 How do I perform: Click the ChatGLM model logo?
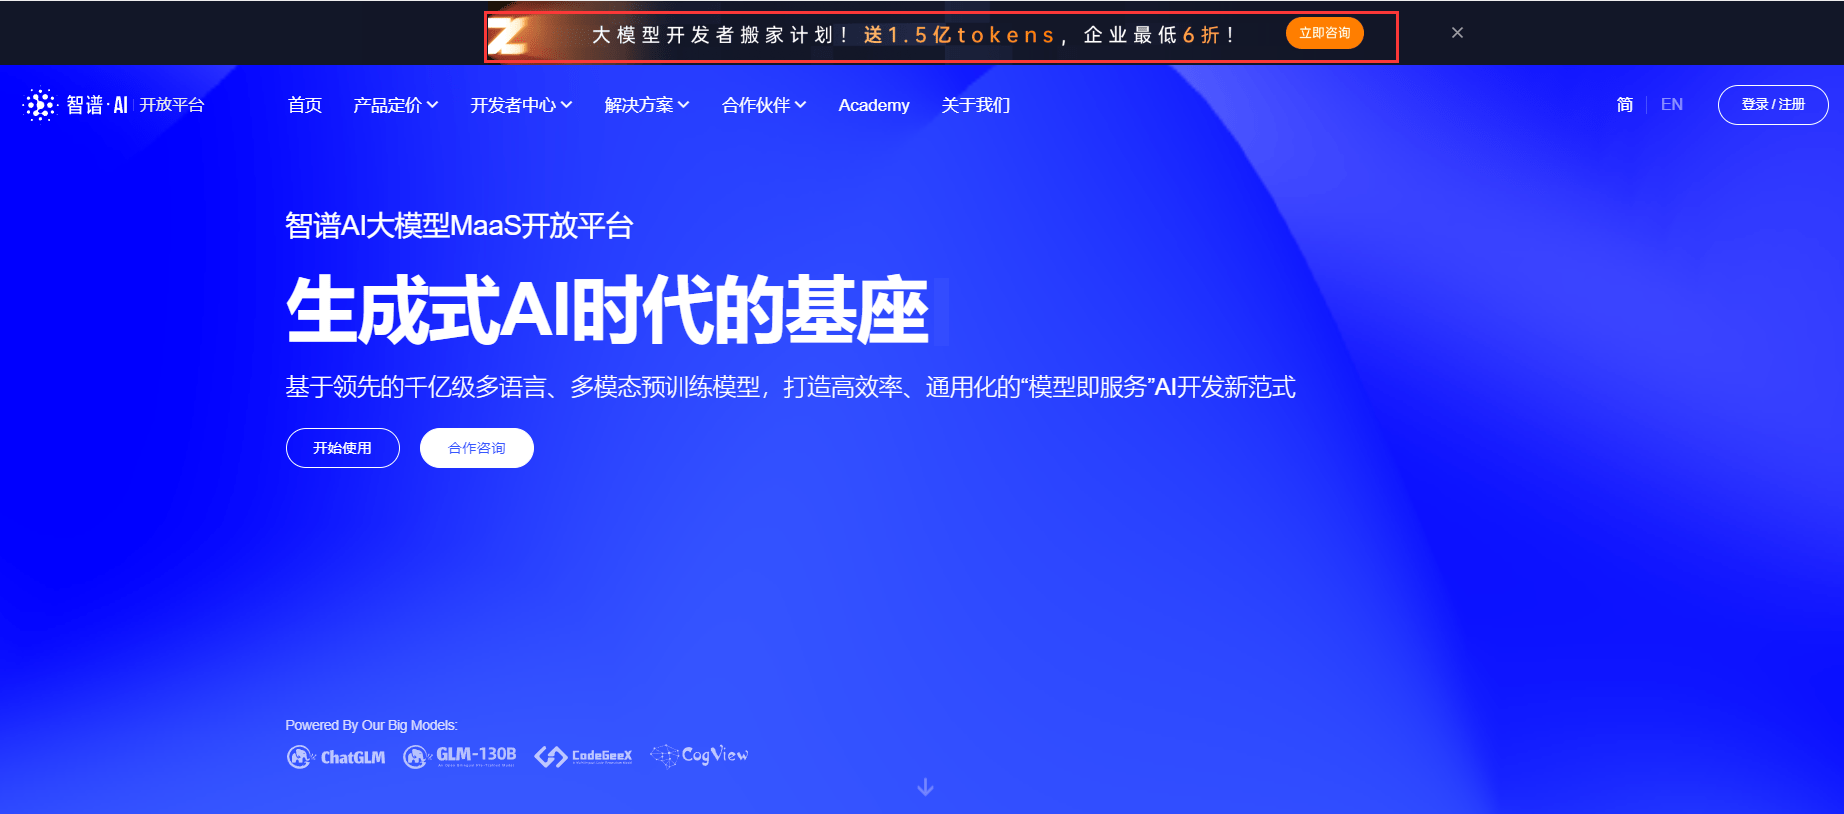(336, 757)
